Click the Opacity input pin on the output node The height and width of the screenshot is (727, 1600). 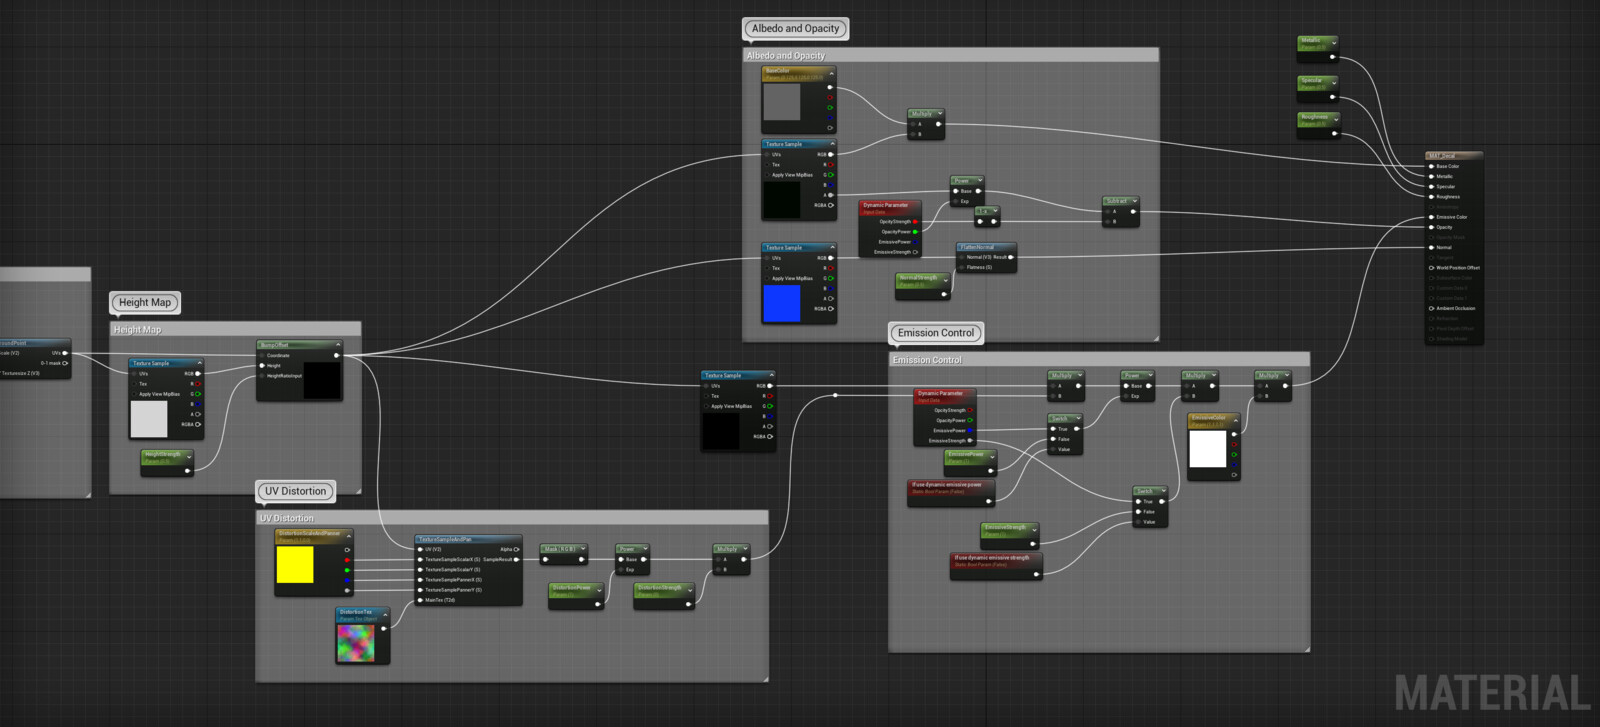1431,227
